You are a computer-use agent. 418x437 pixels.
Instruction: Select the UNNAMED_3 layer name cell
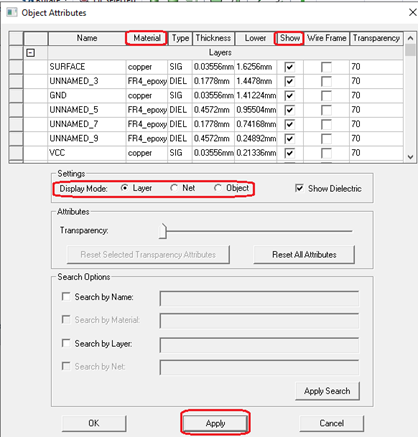(87, 81)
